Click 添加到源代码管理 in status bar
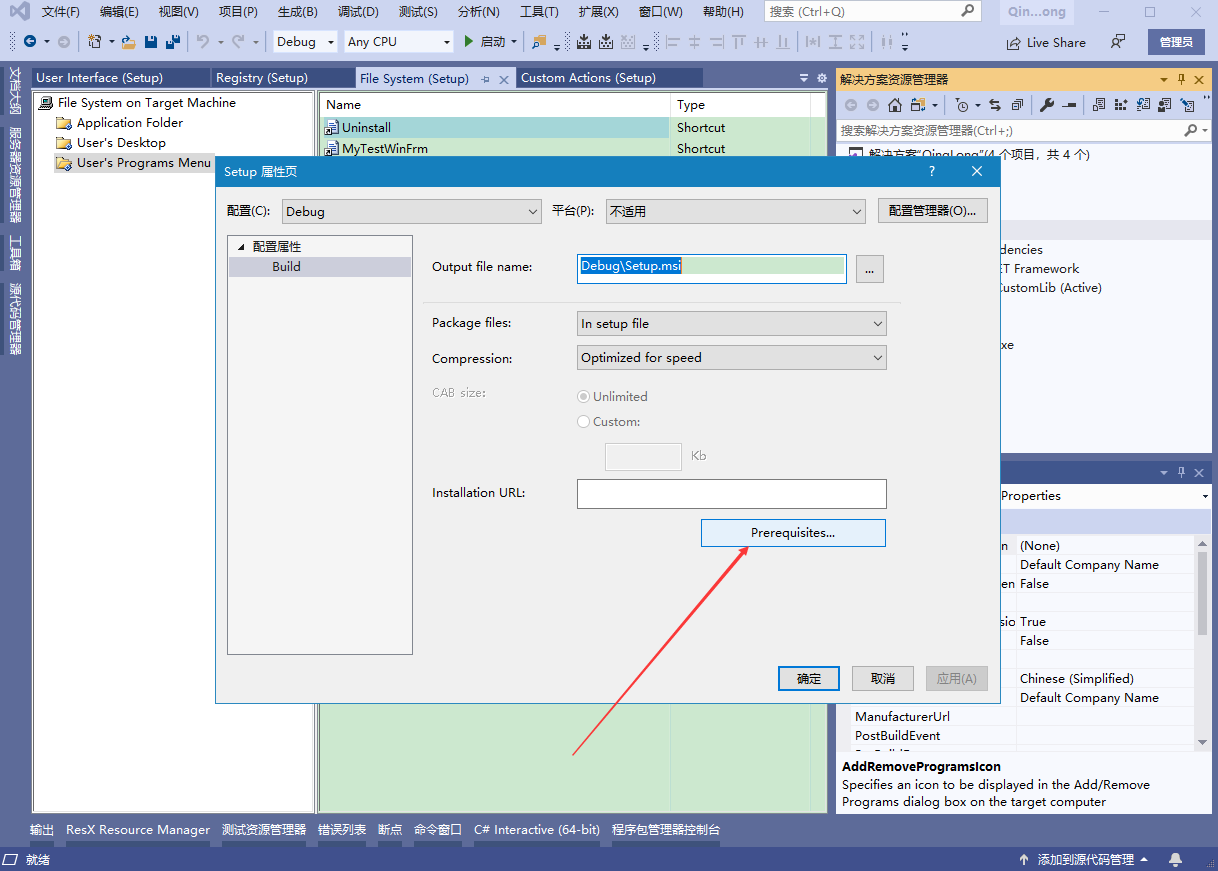 tap(1085, 860)
